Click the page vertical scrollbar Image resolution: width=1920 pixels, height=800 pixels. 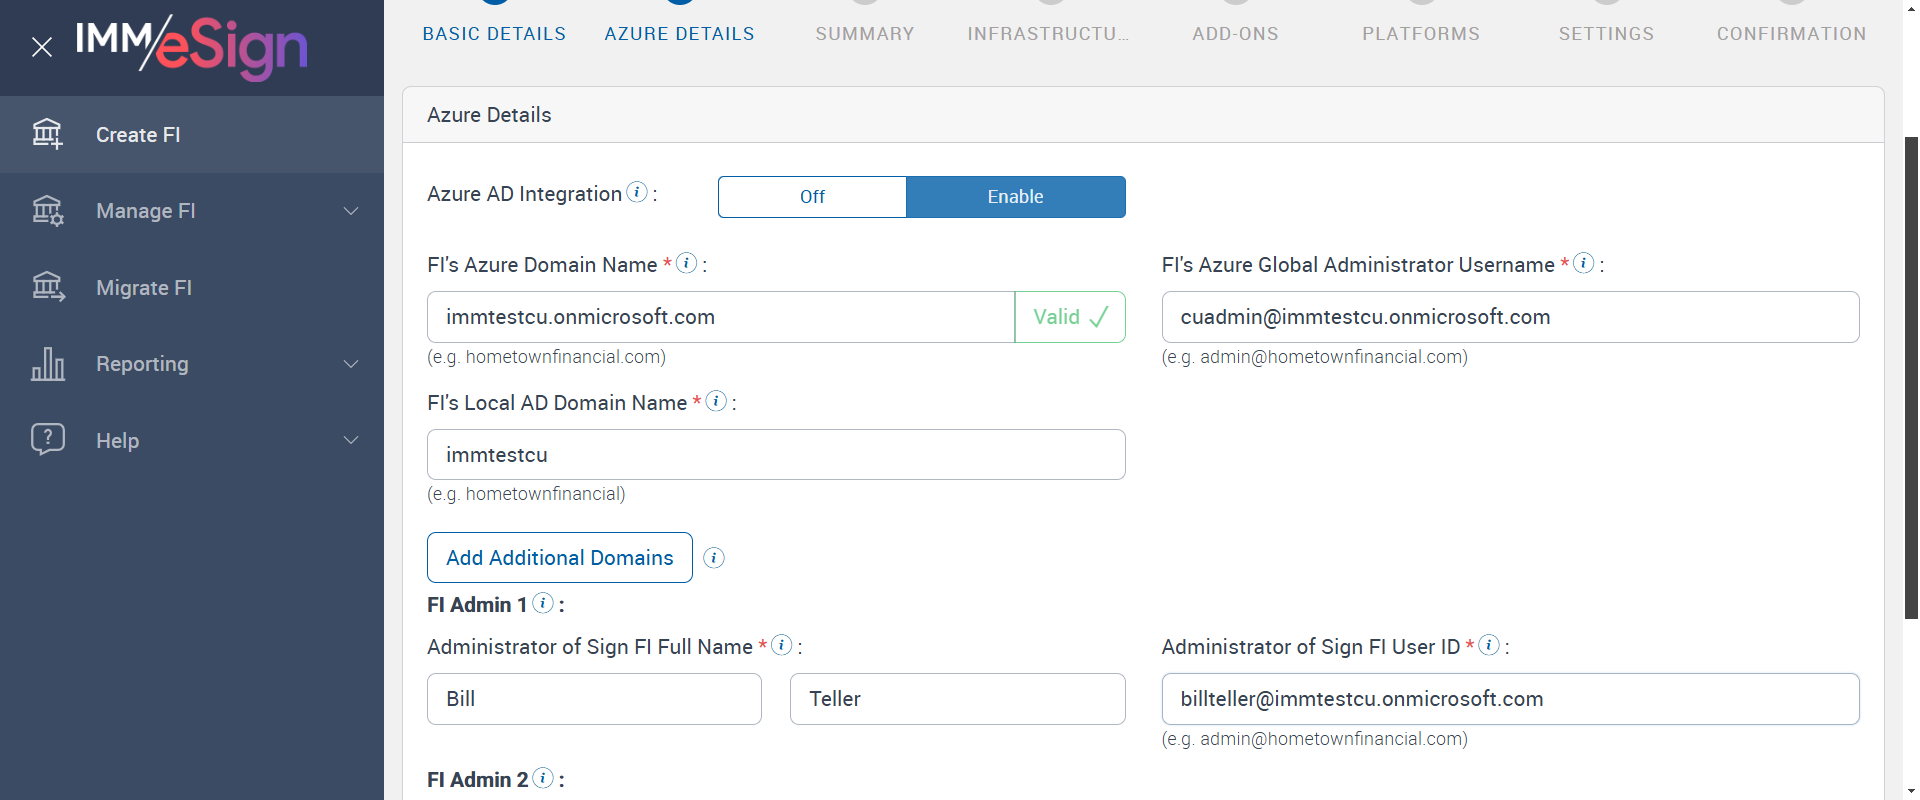tap(1911, 378)
